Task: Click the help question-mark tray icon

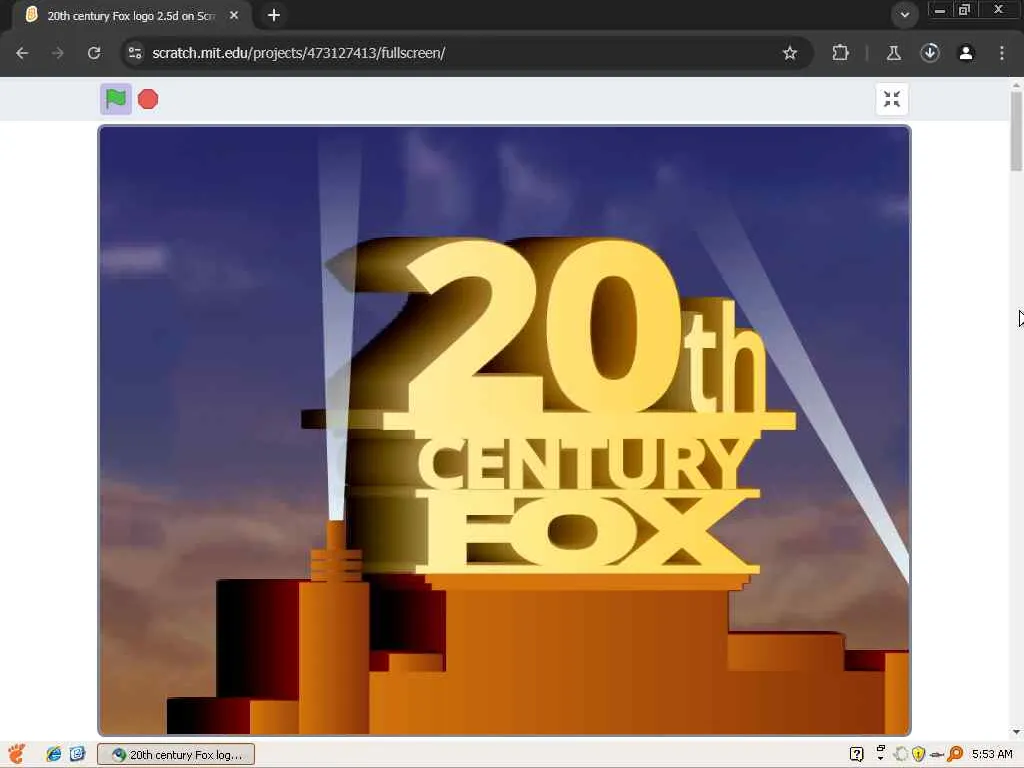Action: pos(856,754)
